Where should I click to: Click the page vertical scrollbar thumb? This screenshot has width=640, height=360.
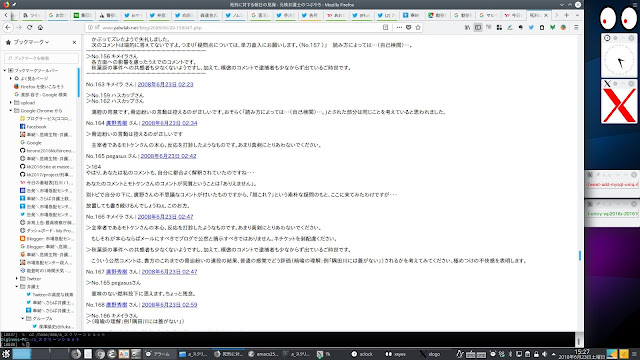tap(580, 256)
